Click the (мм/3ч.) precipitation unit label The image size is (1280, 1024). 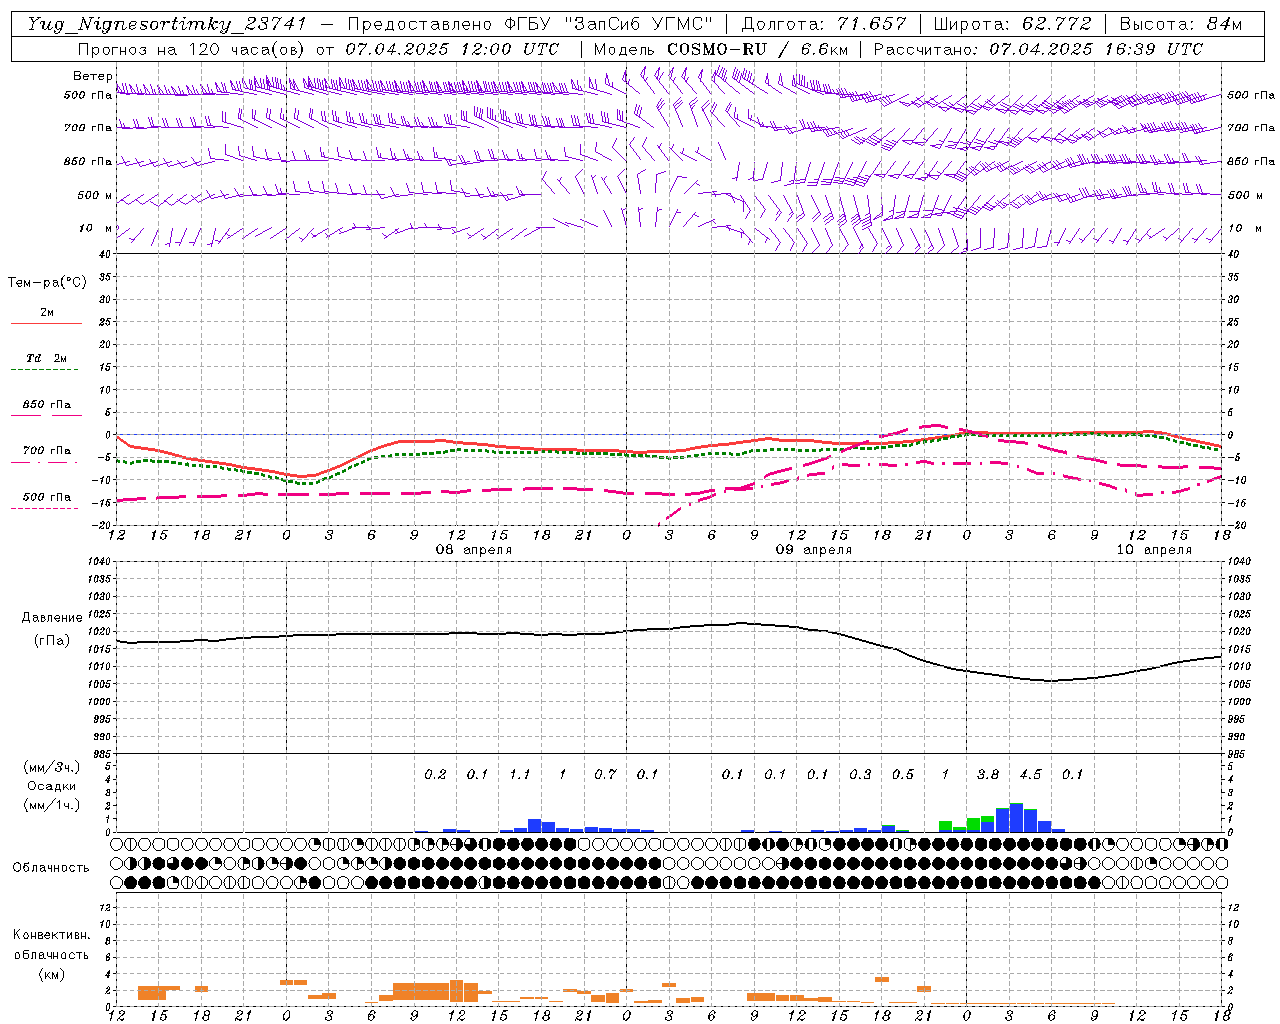coord(52,767)
